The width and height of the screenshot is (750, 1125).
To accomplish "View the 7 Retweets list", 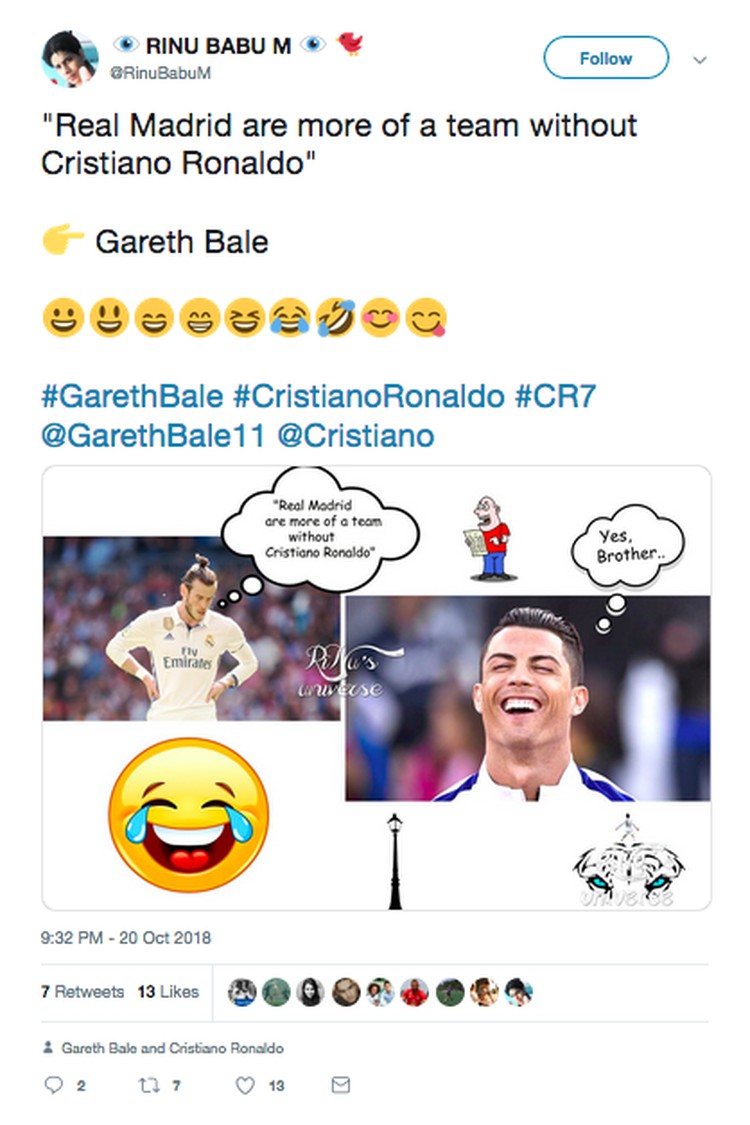I will pos(83,992).
